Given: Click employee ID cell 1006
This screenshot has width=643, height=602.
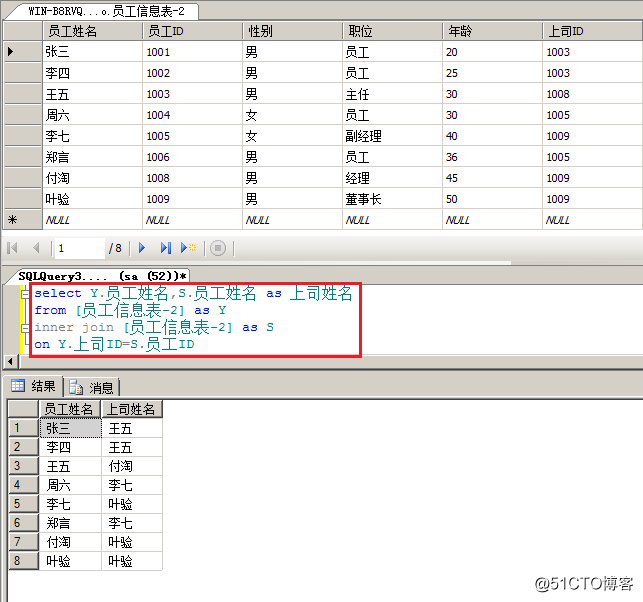Looking at the screenshot, I should [x=193, y=157].
